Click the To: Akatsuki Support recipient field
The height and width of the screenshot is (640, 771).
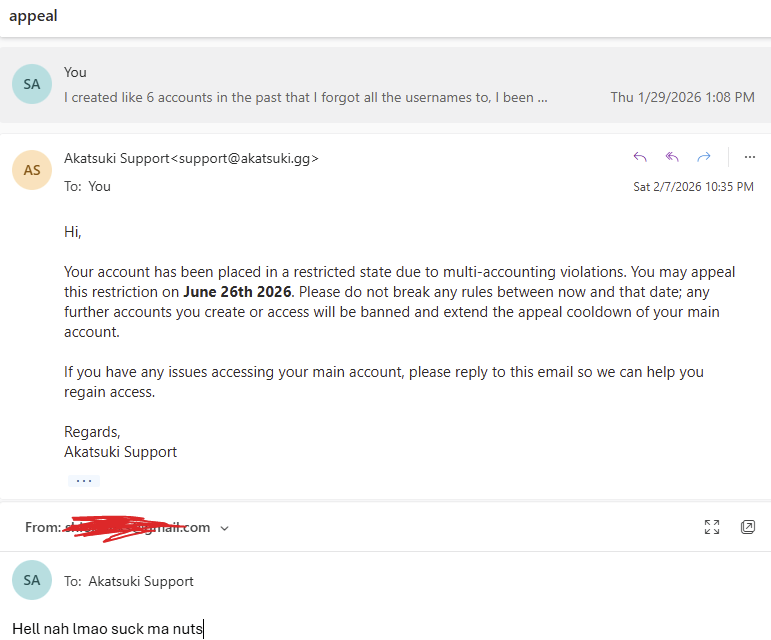[129, 582]
